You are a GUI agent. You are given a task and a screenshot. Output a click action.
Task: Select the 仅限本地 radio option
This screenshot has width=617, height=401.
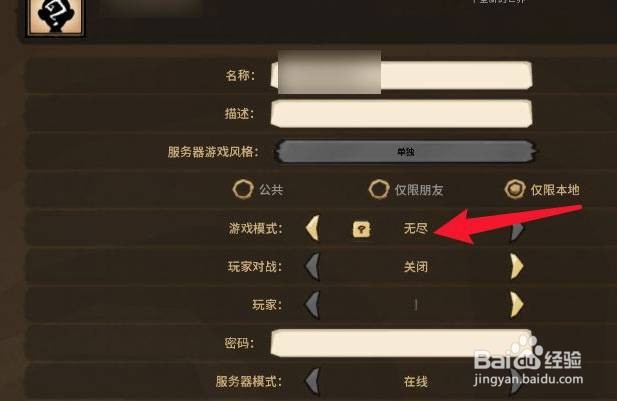click(515, 189)
